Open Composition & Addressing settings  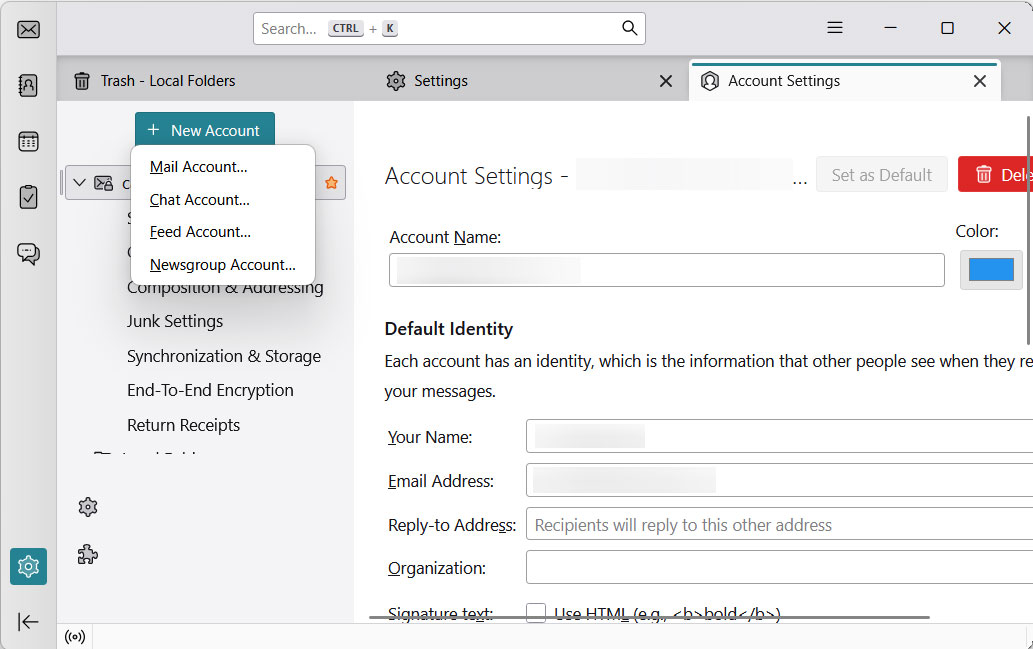(x=225, y=289)
